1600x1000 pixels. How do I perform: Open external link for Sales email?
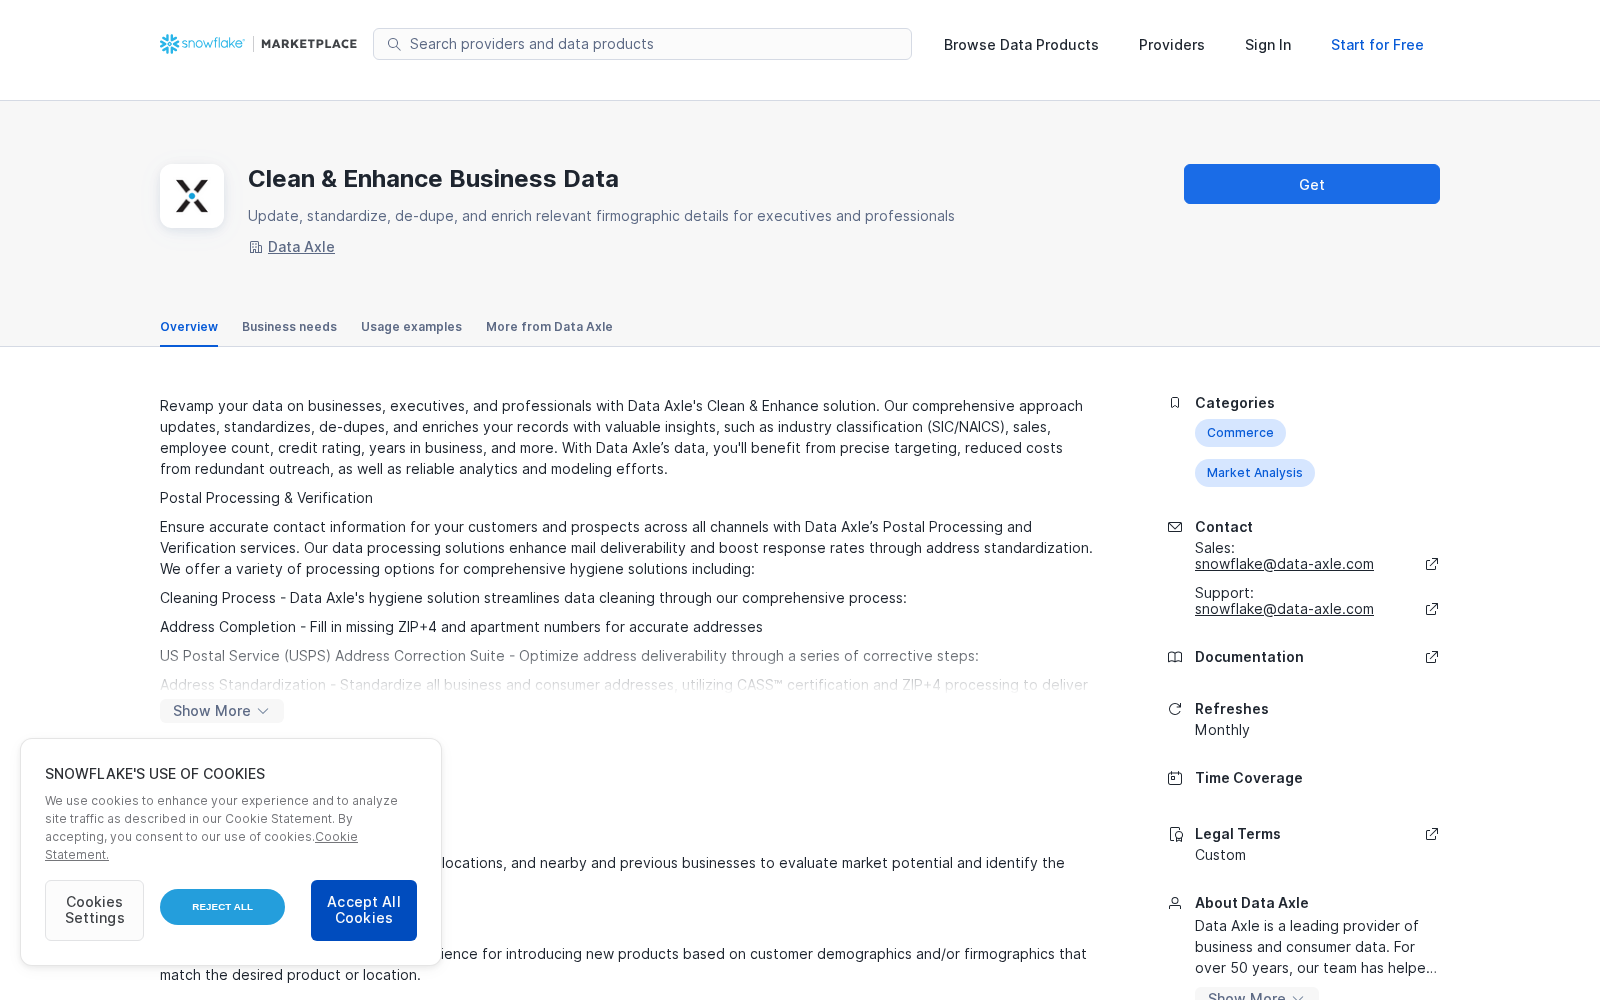[1432, 564]
